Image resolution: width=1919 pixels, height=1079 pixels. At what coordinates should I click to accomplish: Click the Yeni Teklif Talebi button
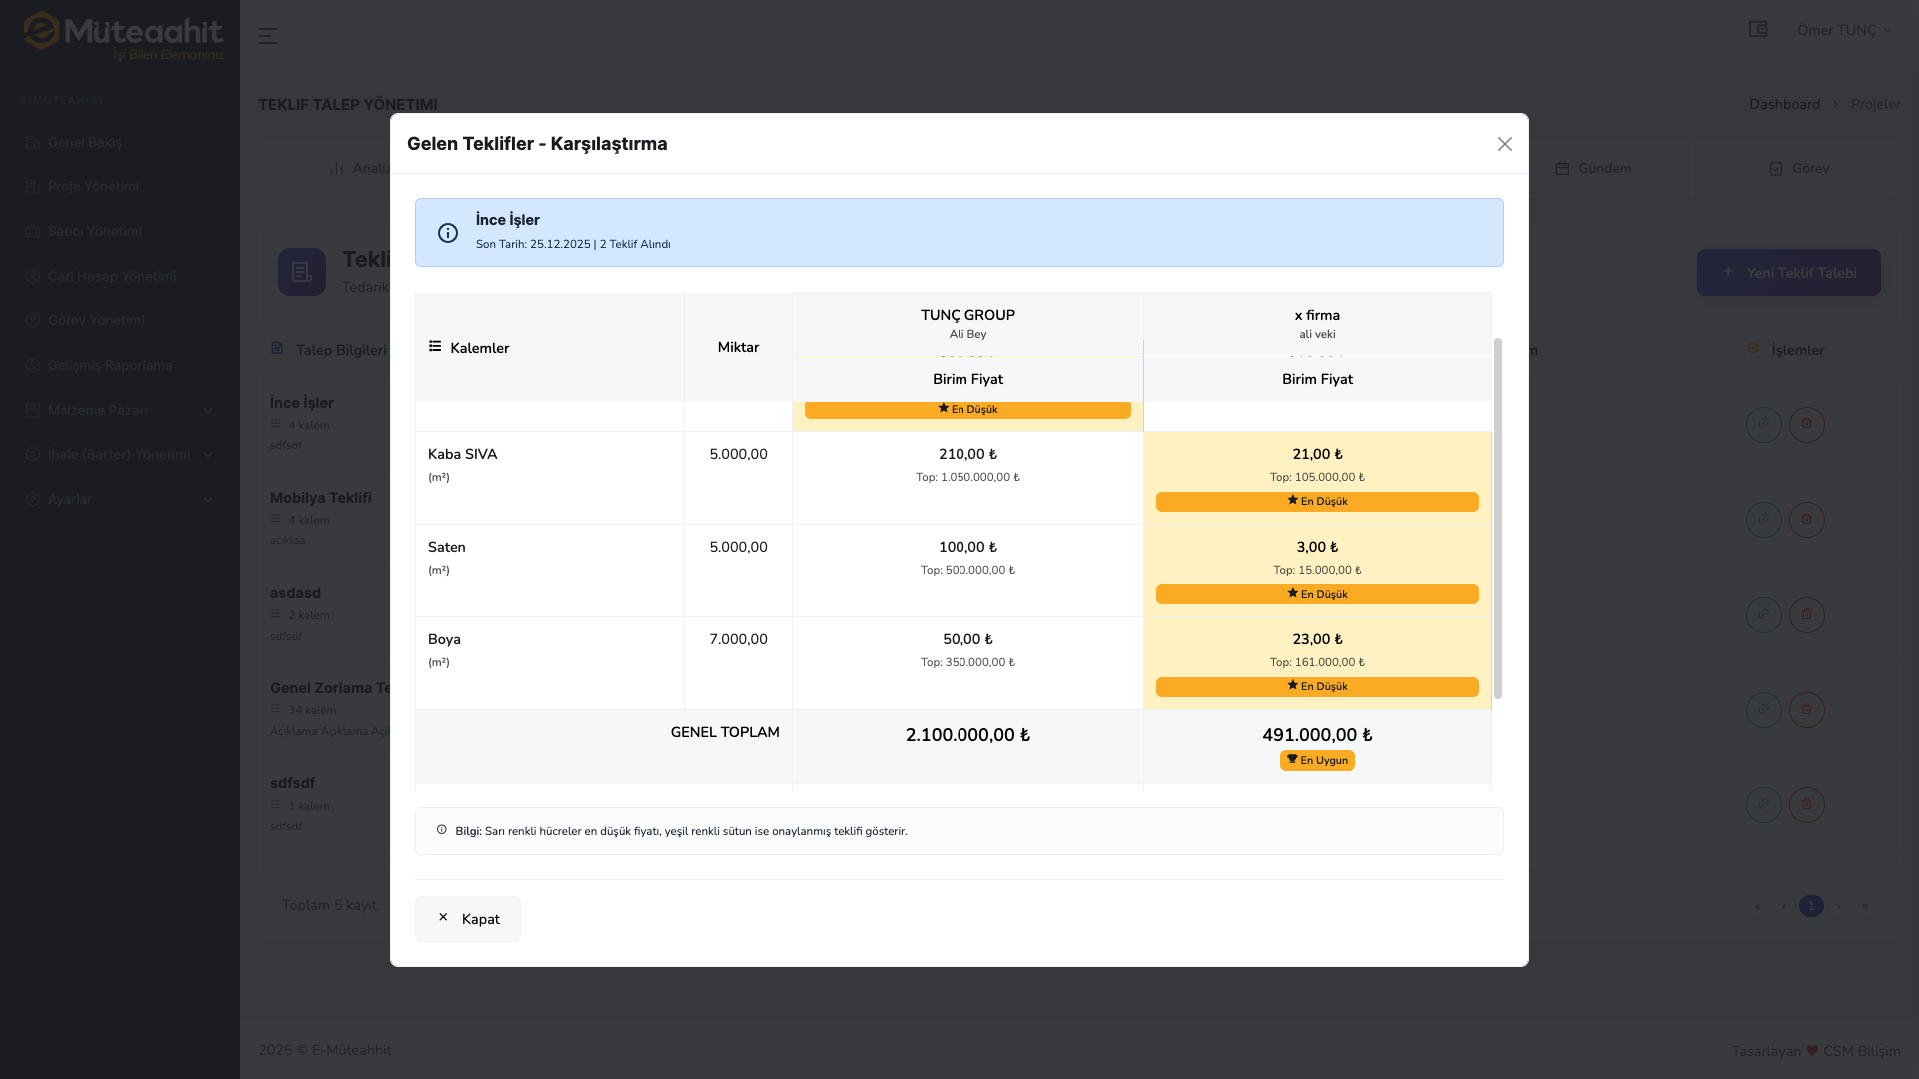coord(1788,273)
